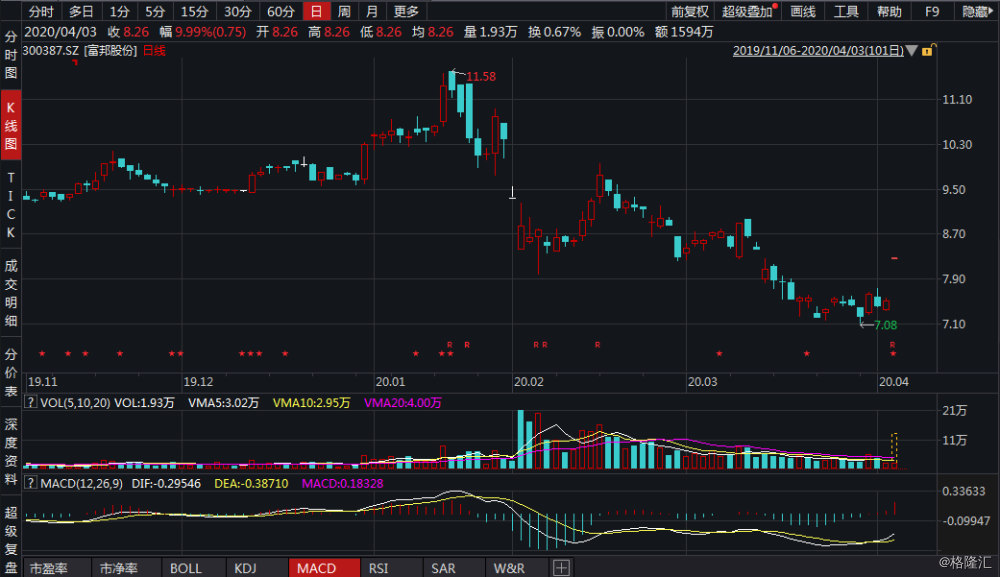Click the 19.12 date axis label
This screenshot has width=1000, height=577.
coord(198,382)
